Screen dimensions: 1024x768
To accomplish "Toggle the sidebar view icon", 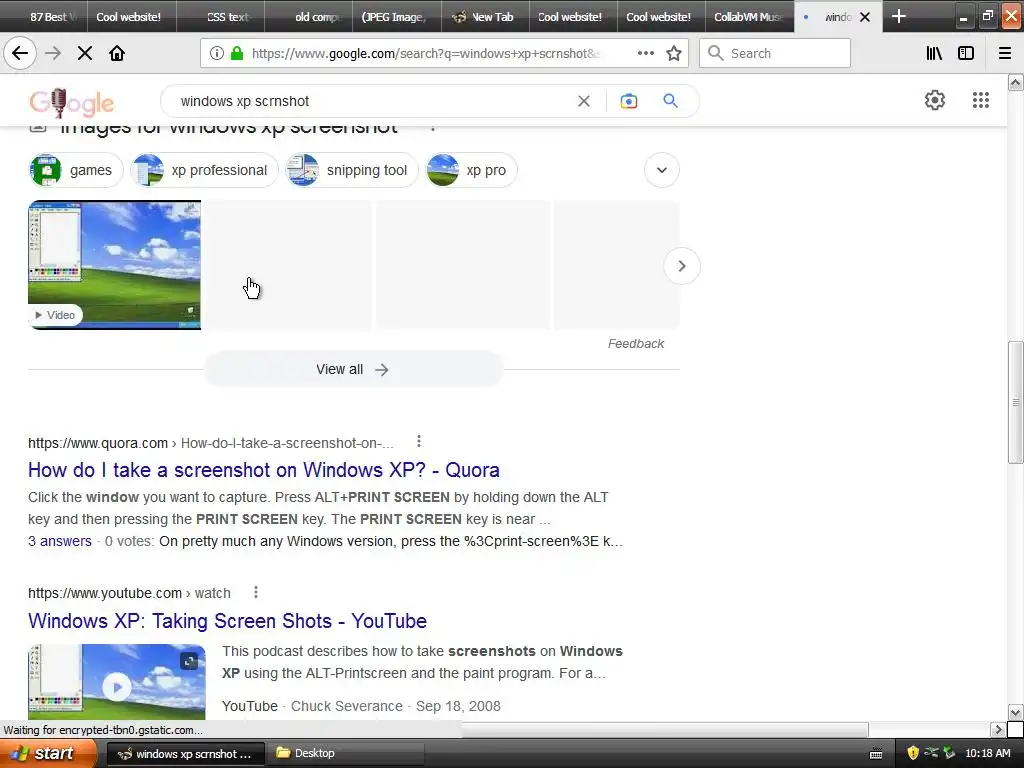I will coord(966,53).
